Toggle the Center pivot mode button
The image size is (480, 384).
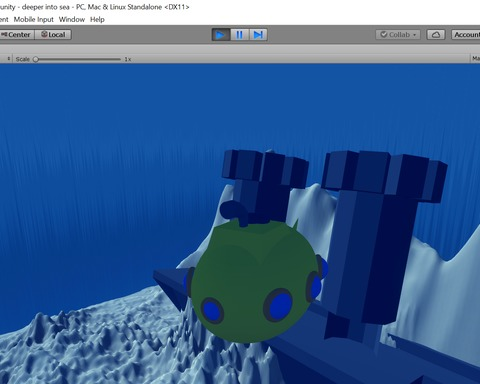coord(17,35)
